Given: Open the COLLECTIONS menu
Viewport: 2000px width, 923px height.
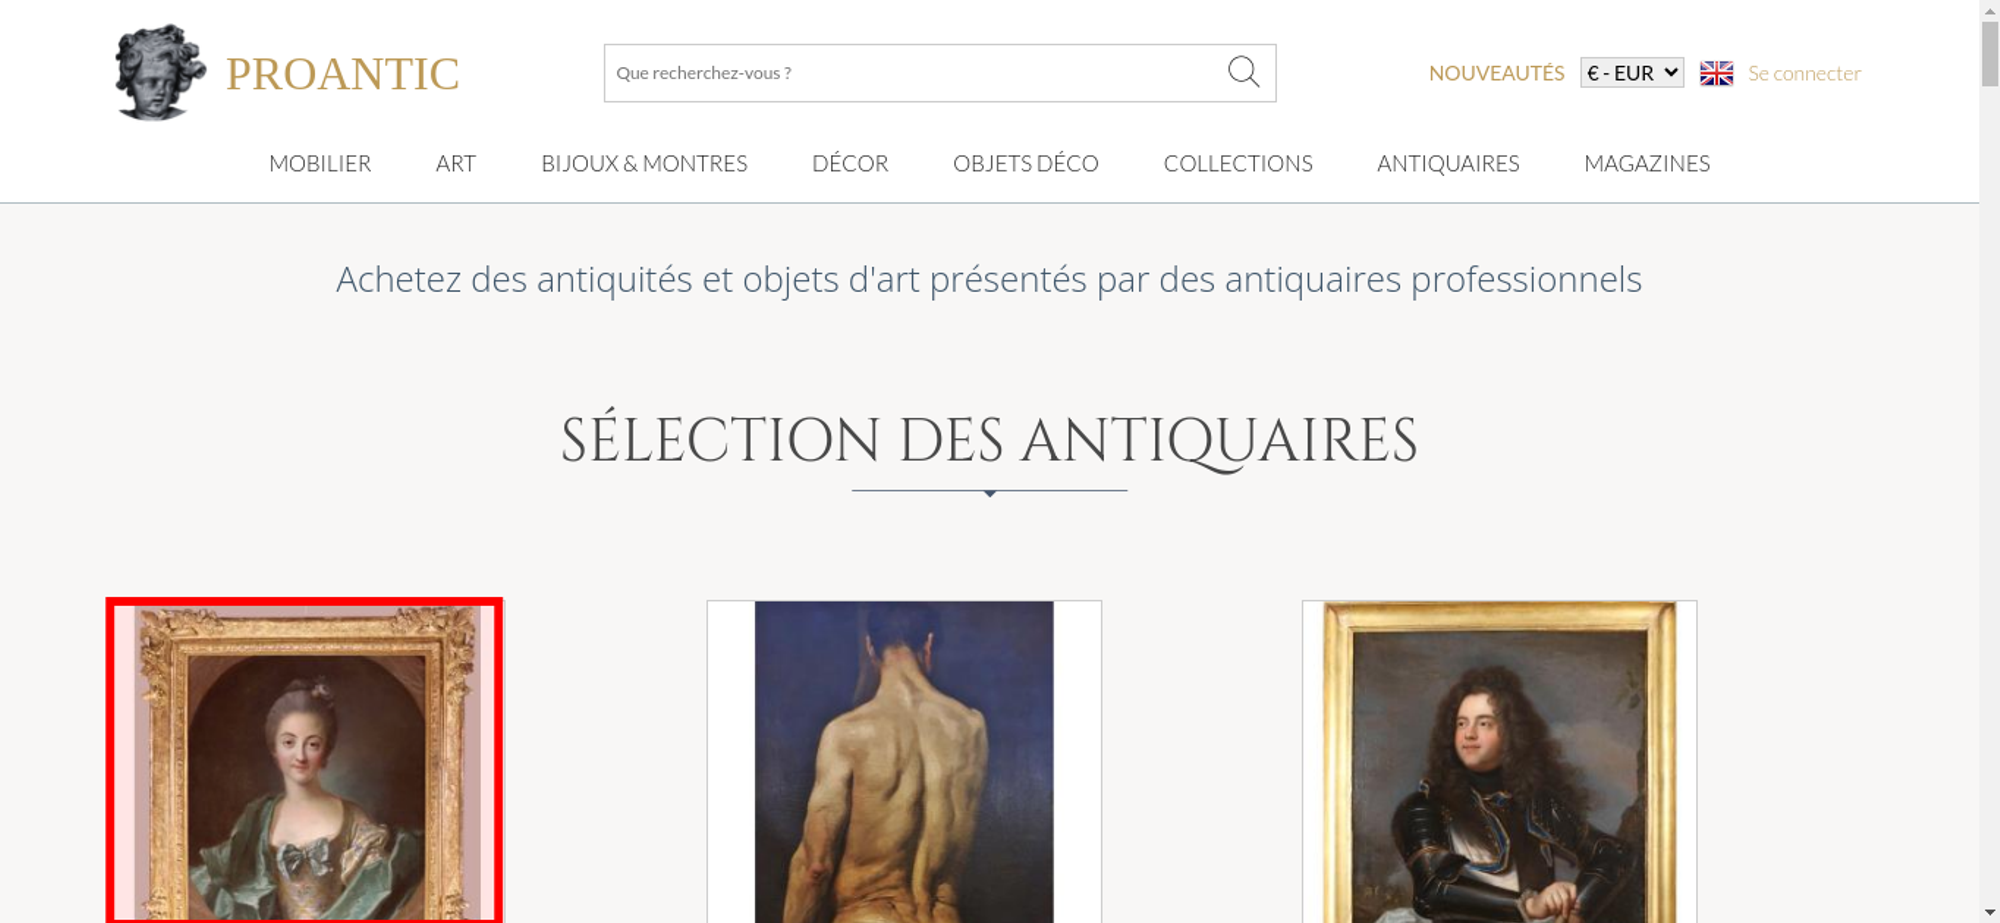Looking at the screenshot, I should (x=1238, y=163).
